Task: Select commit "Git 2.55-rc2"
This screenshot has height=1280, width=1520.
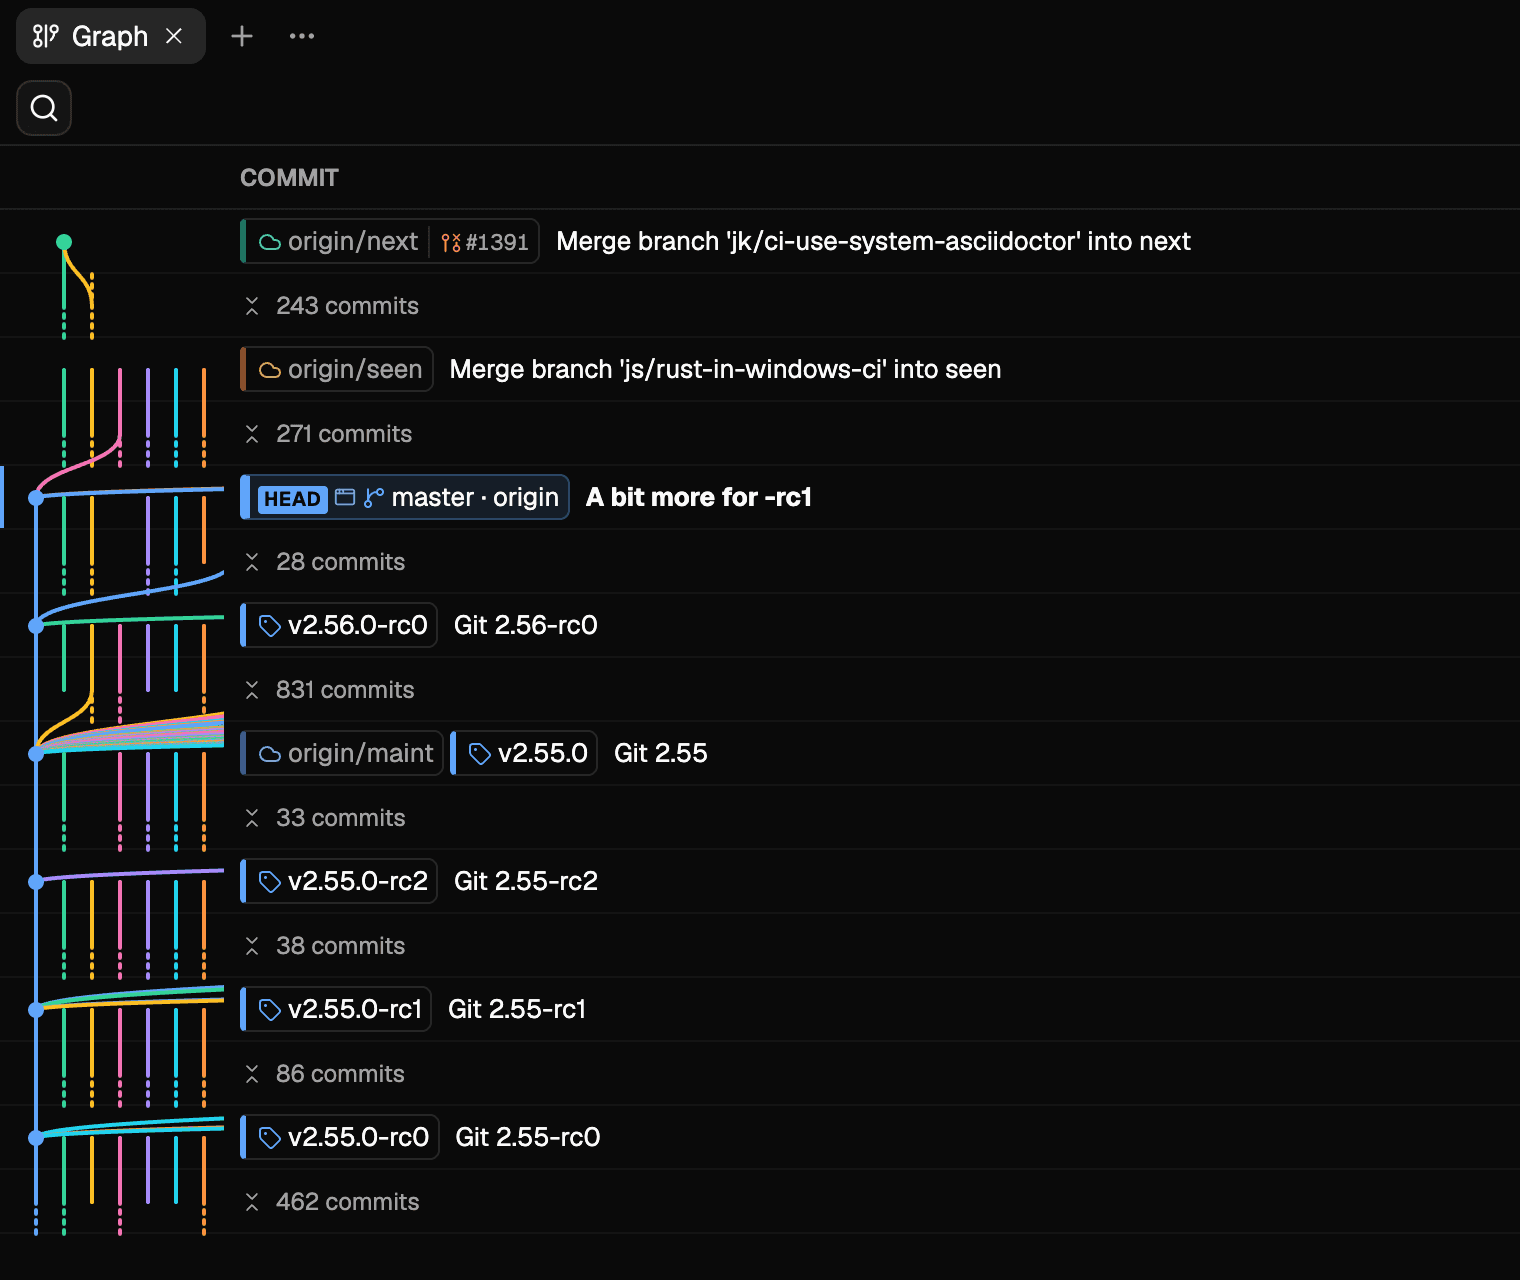Action: pos(526,882)
